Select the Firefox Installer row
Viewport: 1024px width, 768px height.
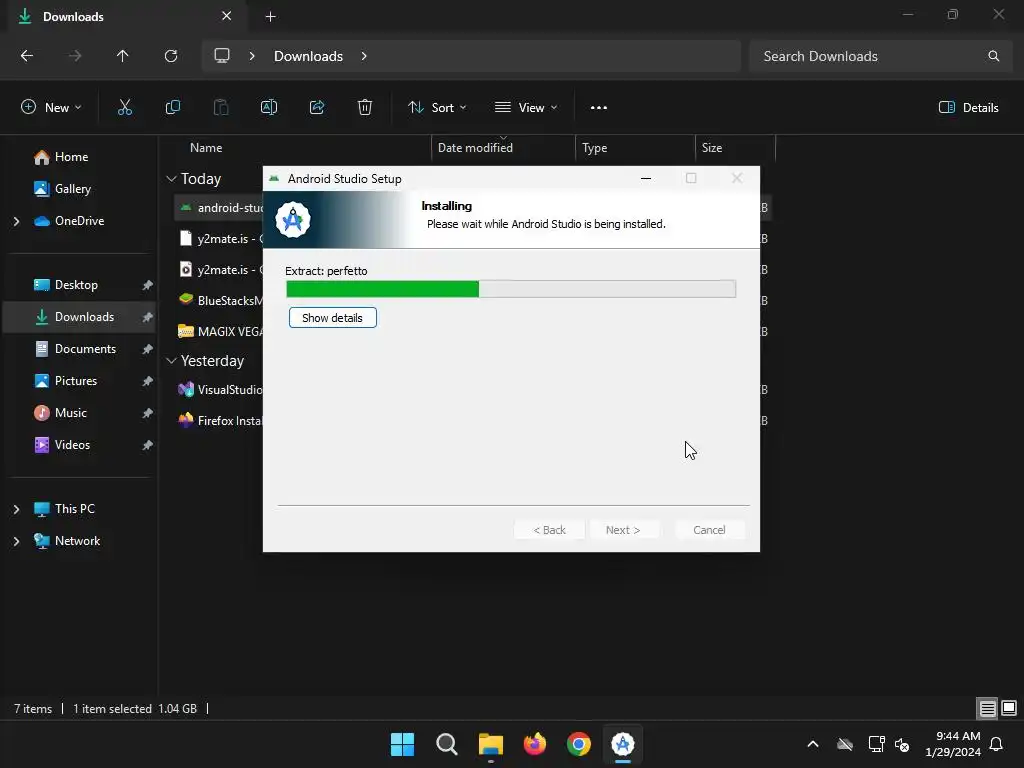pyautogui.click(x=219, y=421)
